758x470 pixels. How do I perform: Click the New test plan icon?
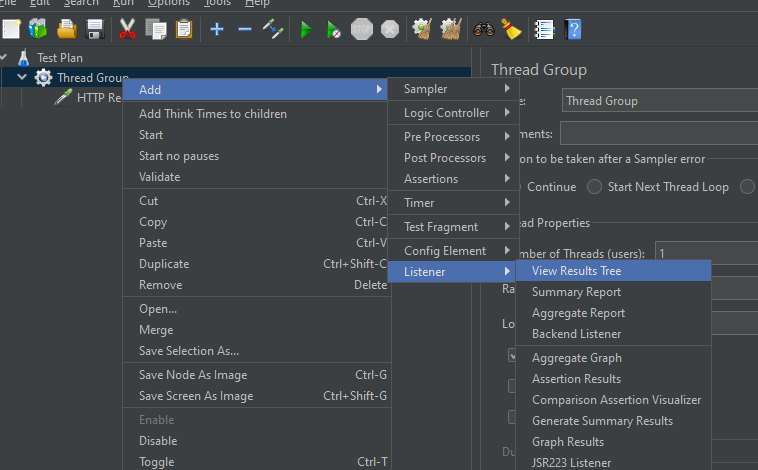click(12, 29)
